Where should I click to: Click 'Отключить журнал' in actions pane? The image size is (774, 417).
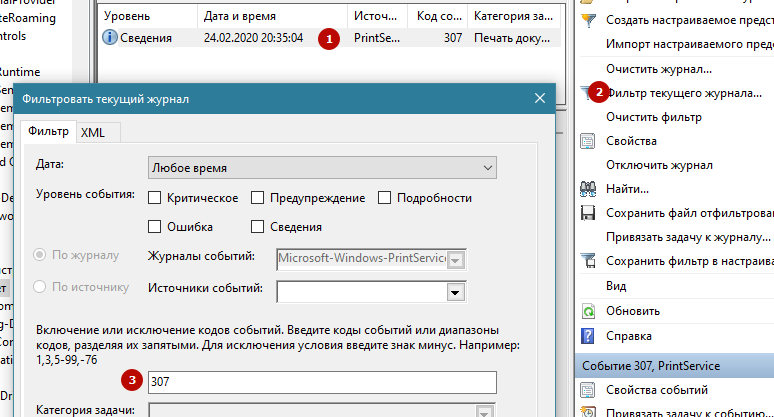(658, 165)
